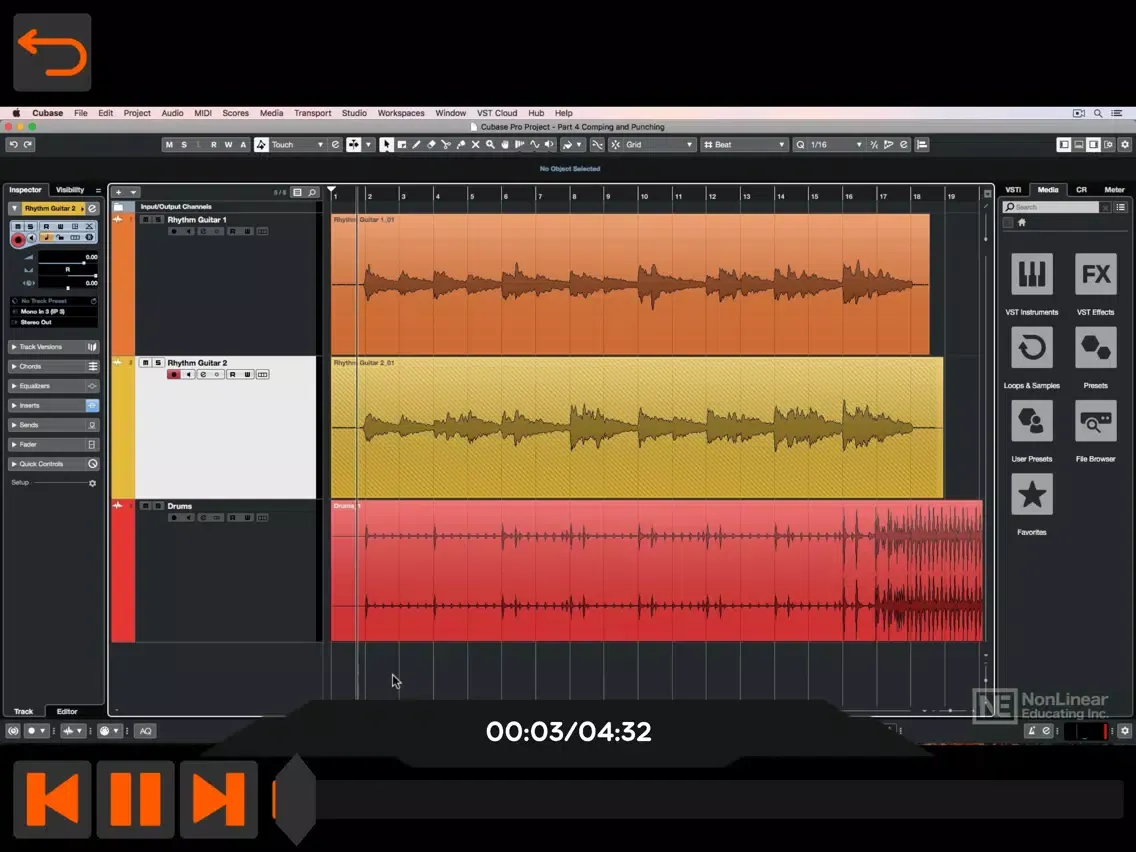Mute the Rhythm Guitar 1 track
The height and width of the screenshot is (852, 1136).
(146, 220)
